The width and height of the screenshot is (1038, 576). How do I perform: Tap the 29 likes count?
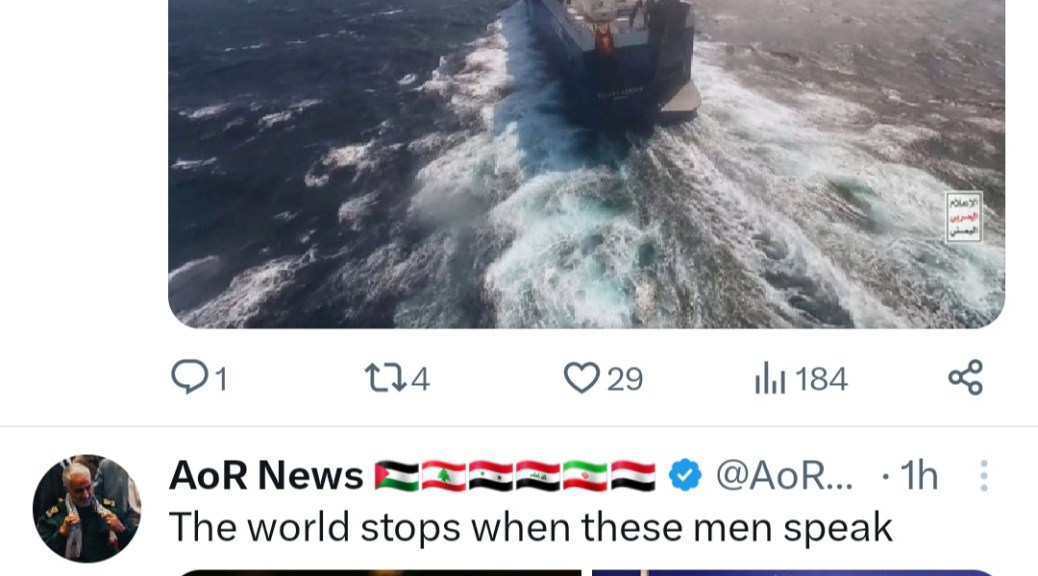coord(625,379)
